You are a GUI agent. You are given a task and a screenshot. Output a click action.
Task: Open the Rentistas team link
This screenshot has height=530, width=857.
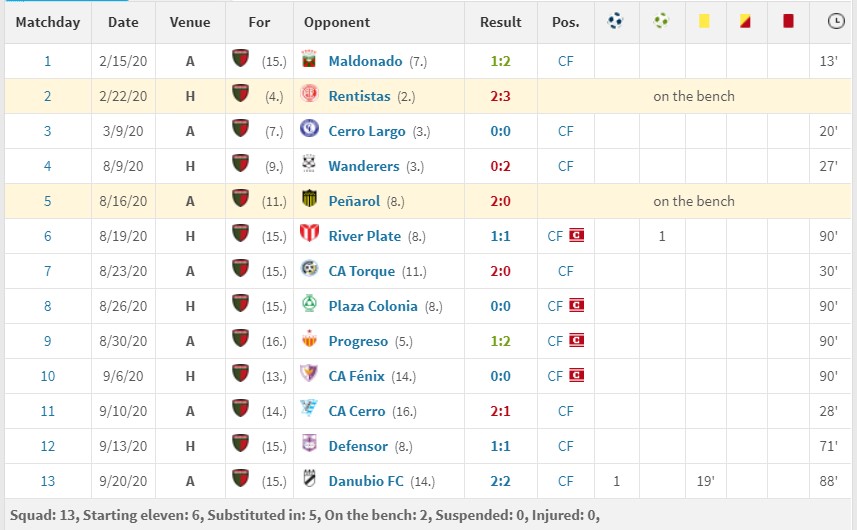click(x=360, y=96)
